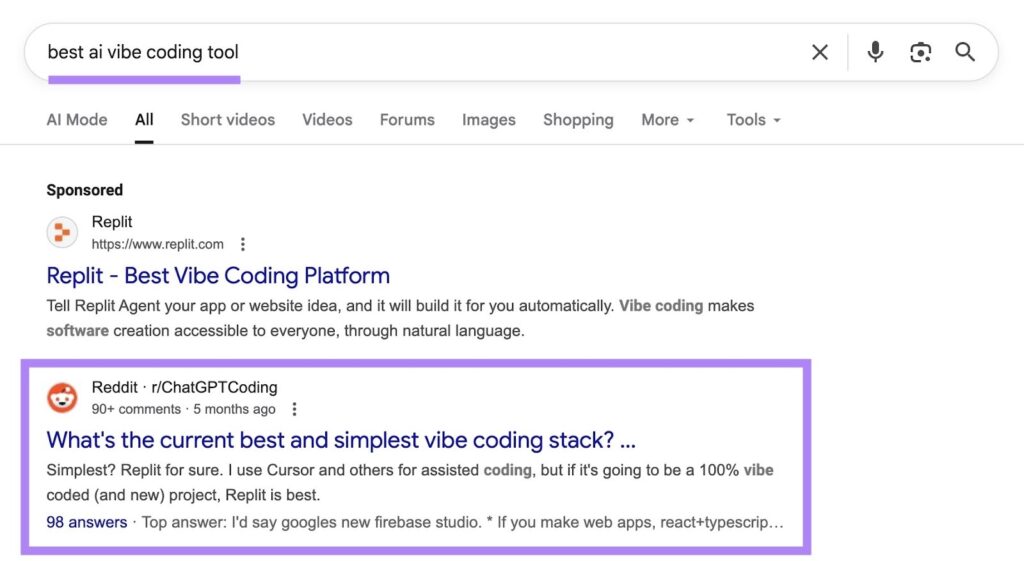The image size is (1024, 561).
Task: Click the Replit logo favicon
Action: click(62, 233)
